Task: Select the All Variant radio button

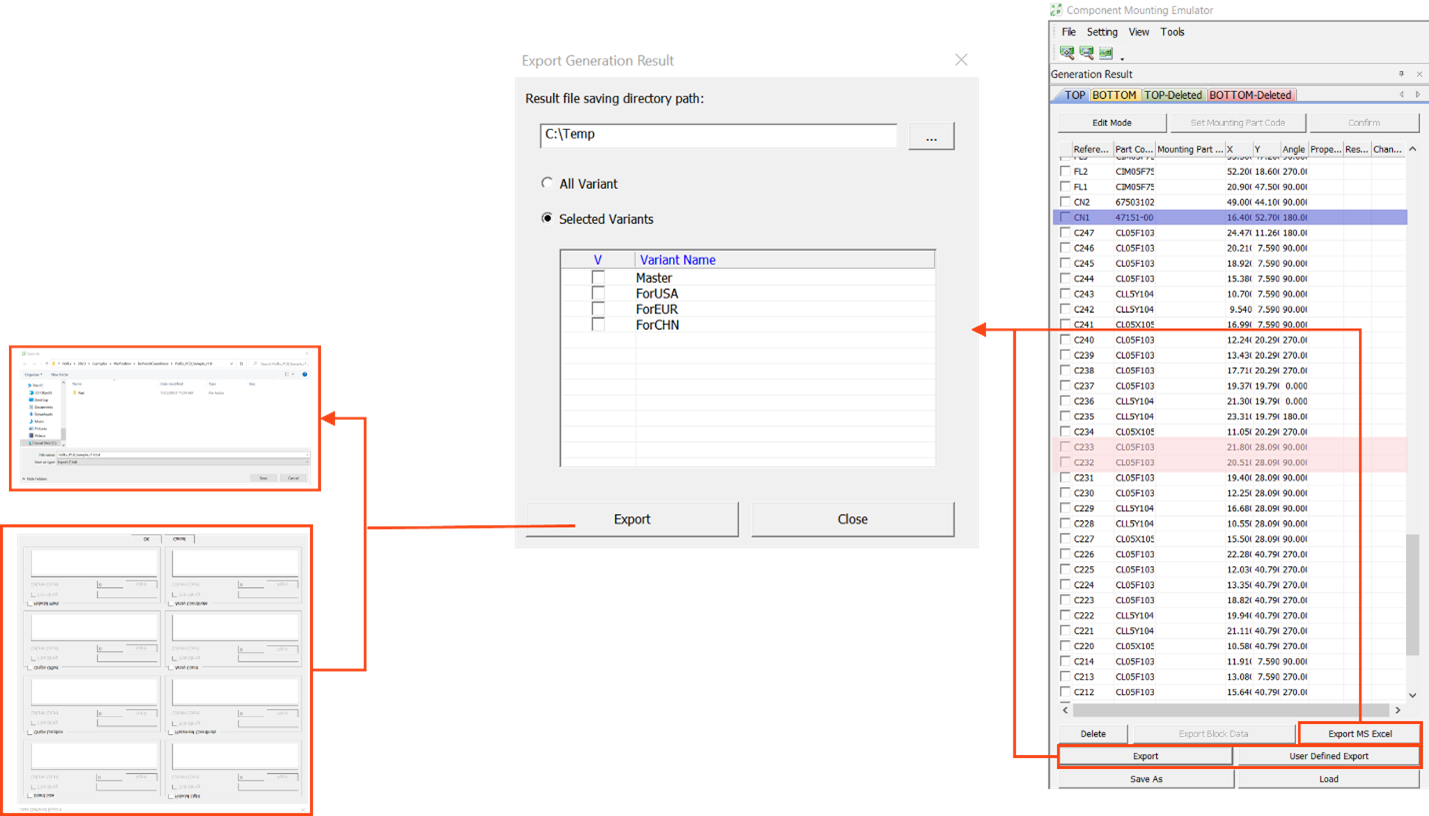Action: 547,184
